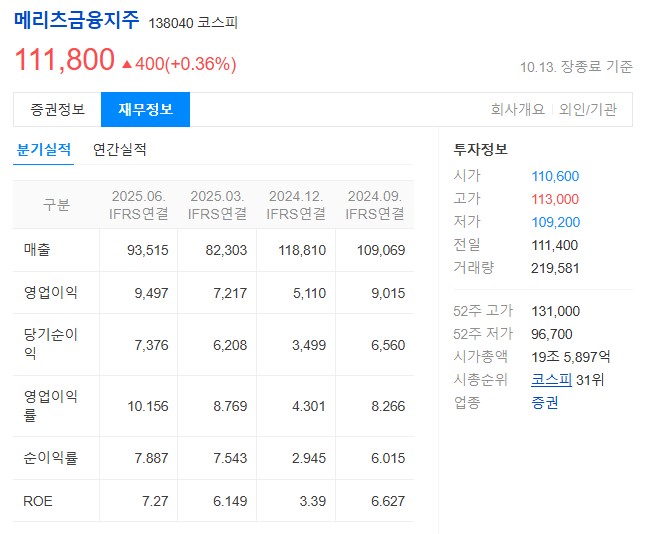Open the 증권 sector link

tap(545, 402)
